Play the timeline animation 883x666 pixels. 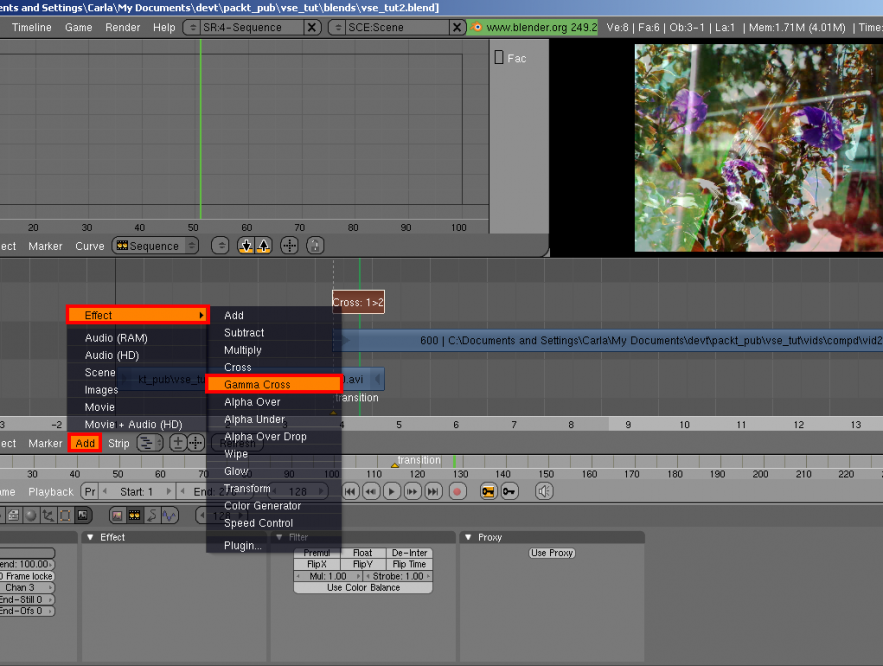tap(391, 491)
